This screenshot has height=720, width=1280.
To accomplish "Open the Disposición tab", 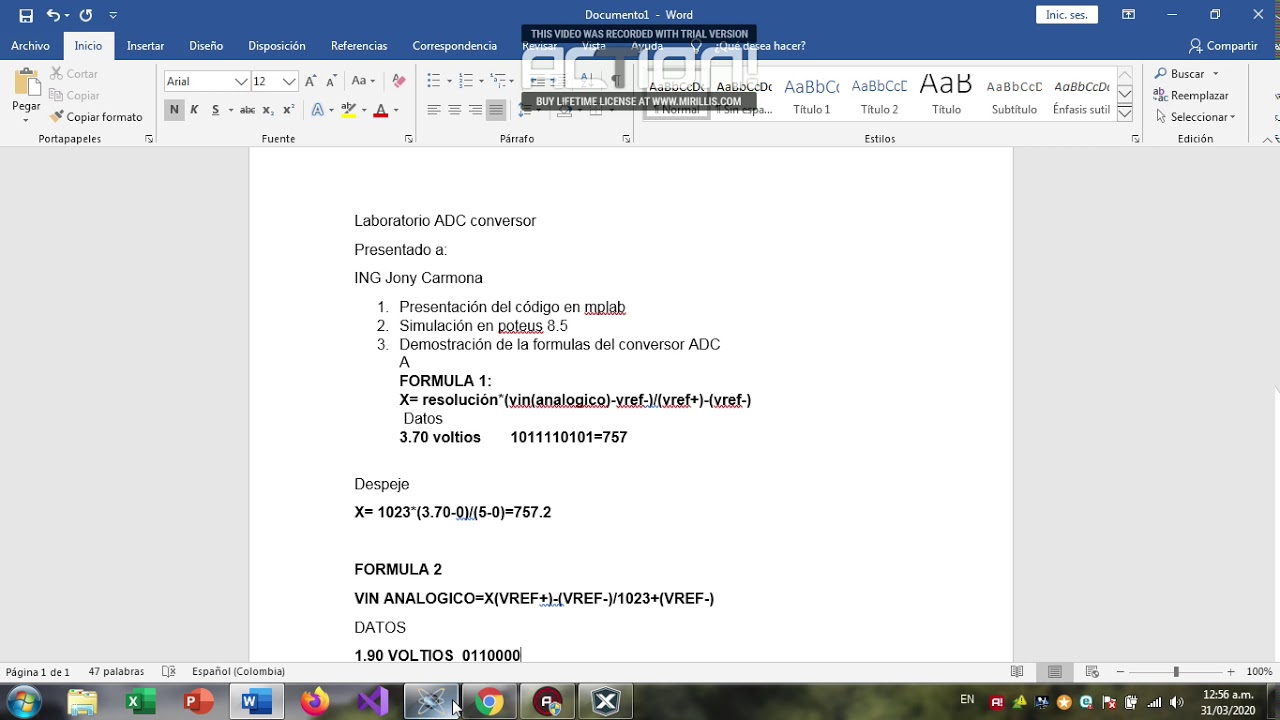I will 277,46.
